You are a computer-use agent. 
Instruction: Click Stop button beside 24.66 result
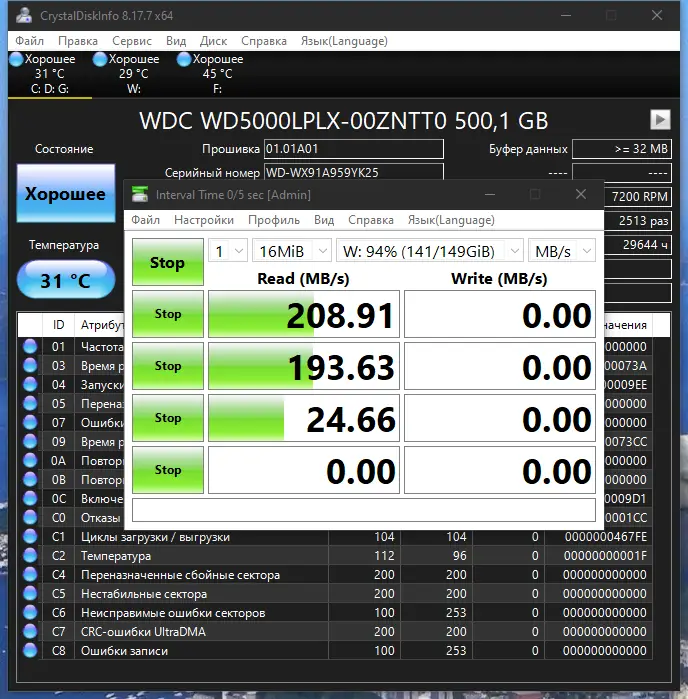pos(168,418)
